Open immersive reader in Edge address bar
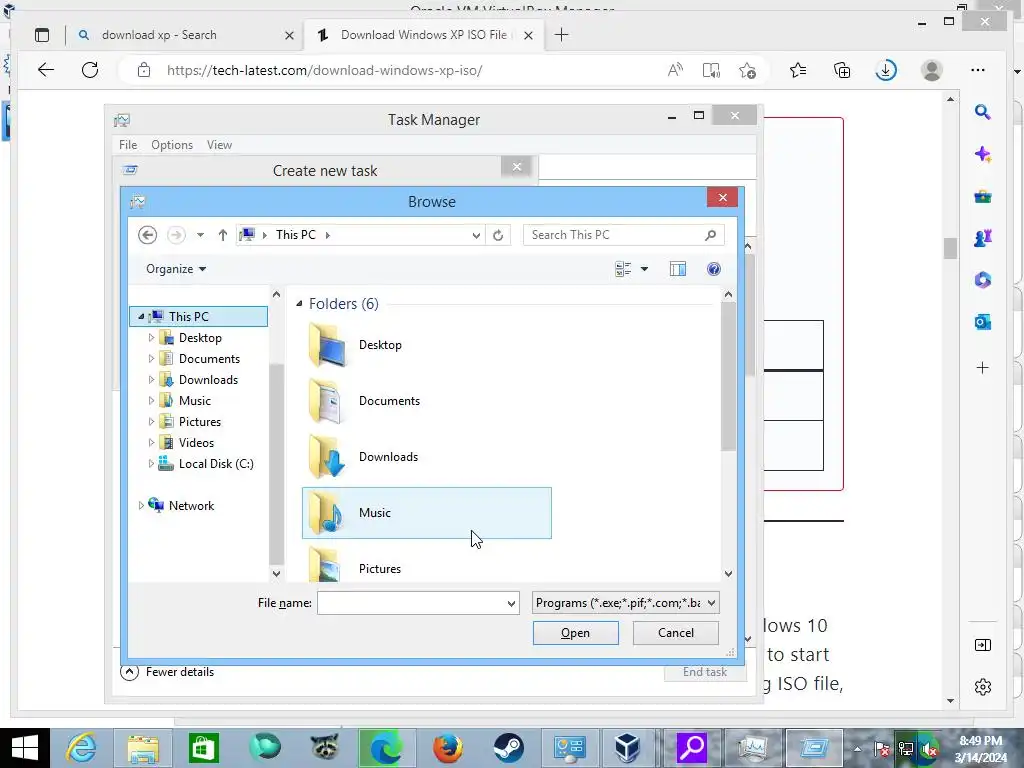Screen dimensions: 1024x768 tap(711, 70)
